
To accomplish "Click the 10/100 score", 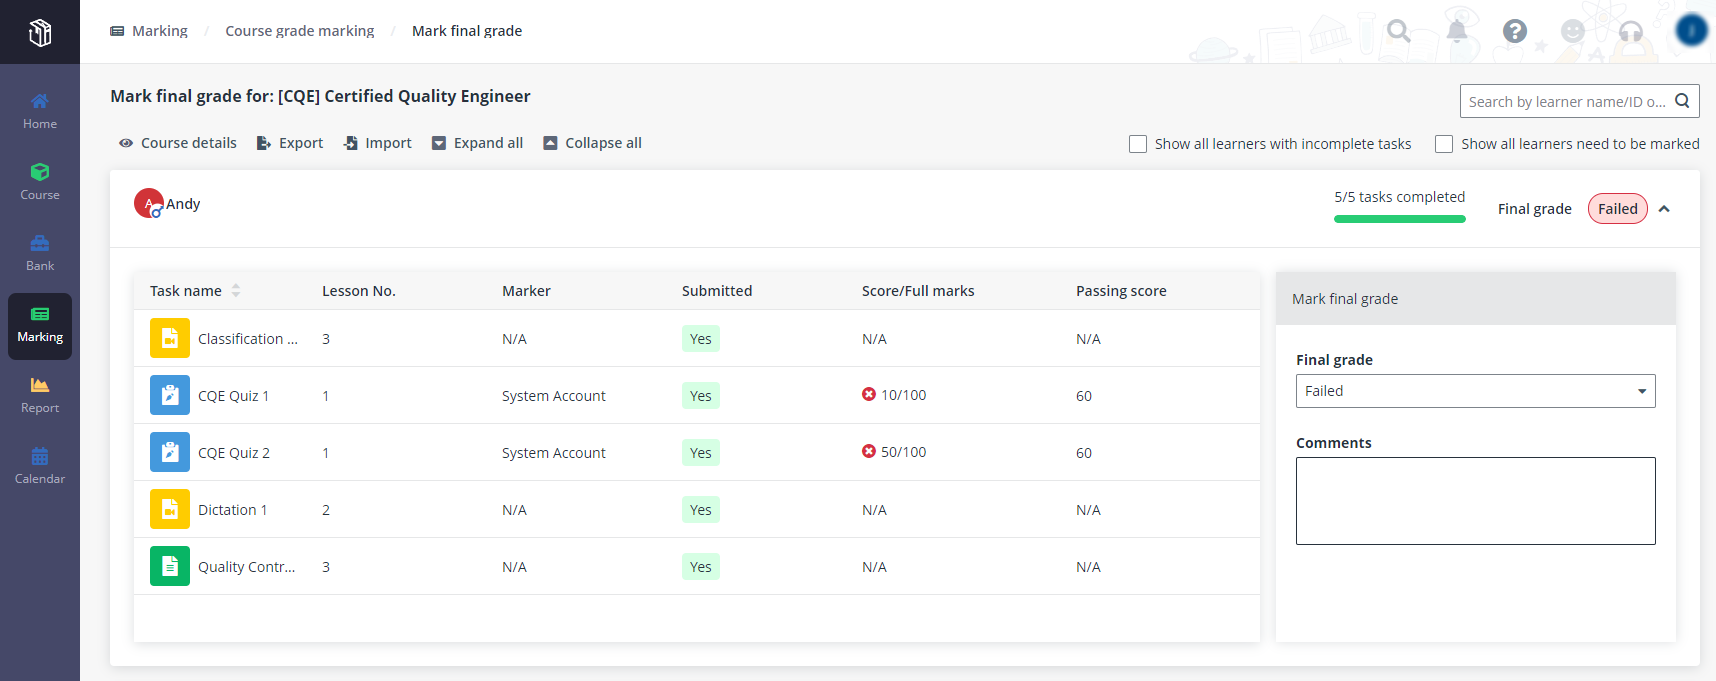I will [904, 395].
